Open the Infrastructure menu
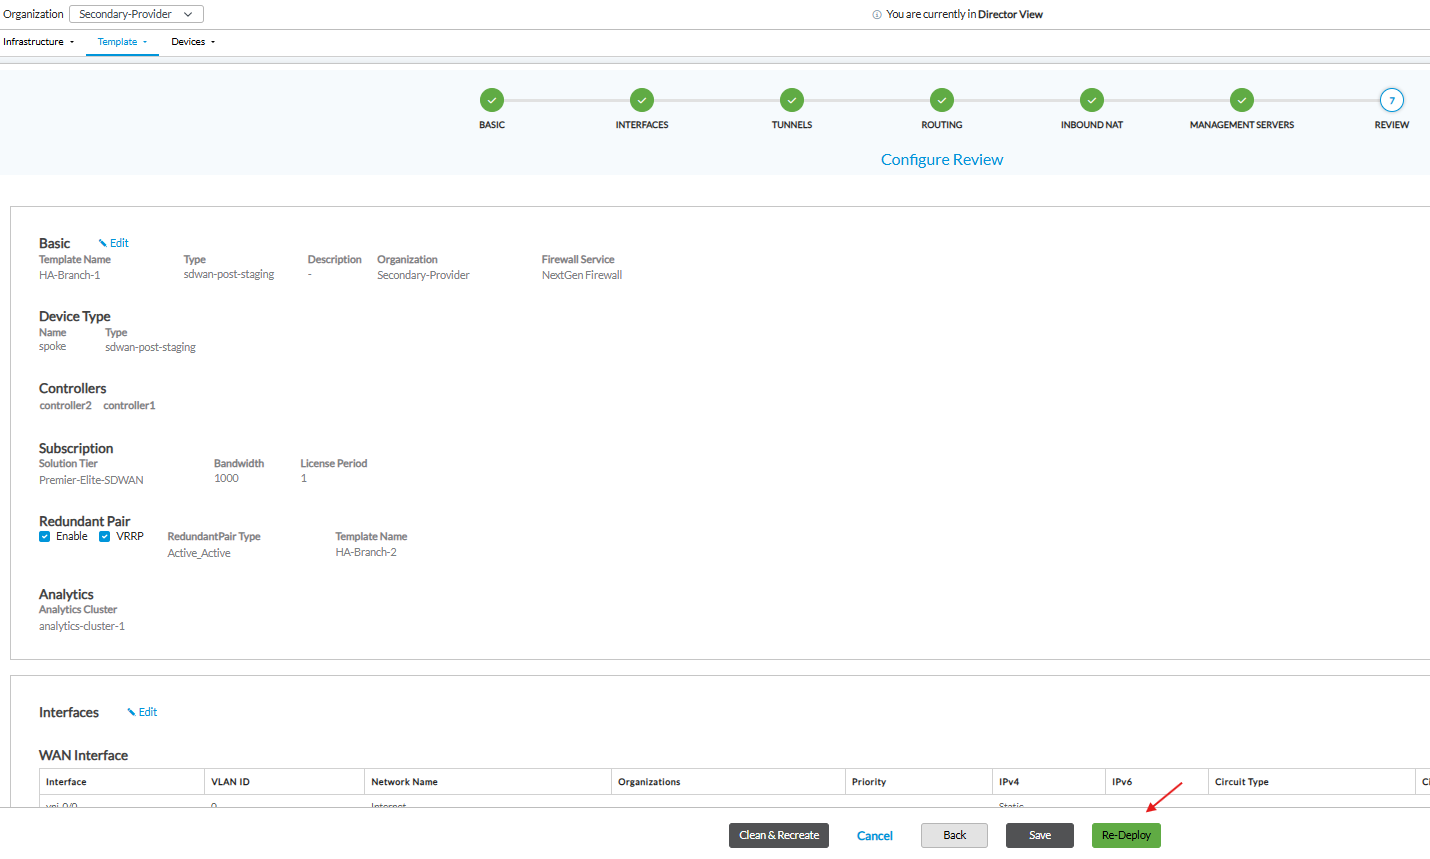The width and height of the screenshot is (1430, 859). [x=39, y=42]
